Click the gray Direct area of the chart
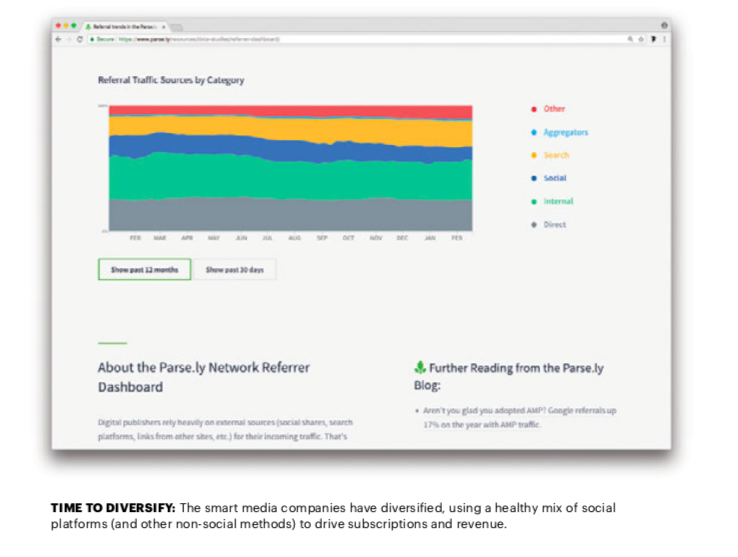Image resolution: width=738 pixels, height=557 pixels. point(290,216)
